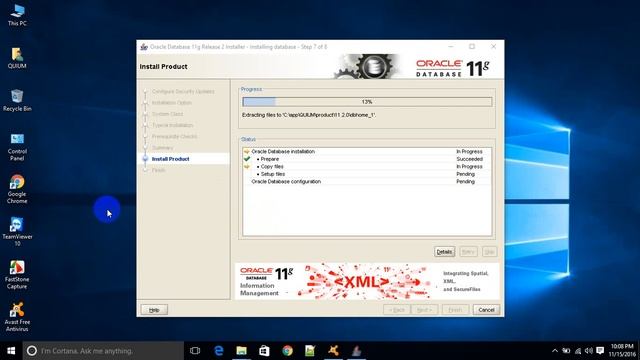The height and width of the screenshot is (360, 640).
Task: Launch Google Chrome from desktop
Action: tap(17, 189)
